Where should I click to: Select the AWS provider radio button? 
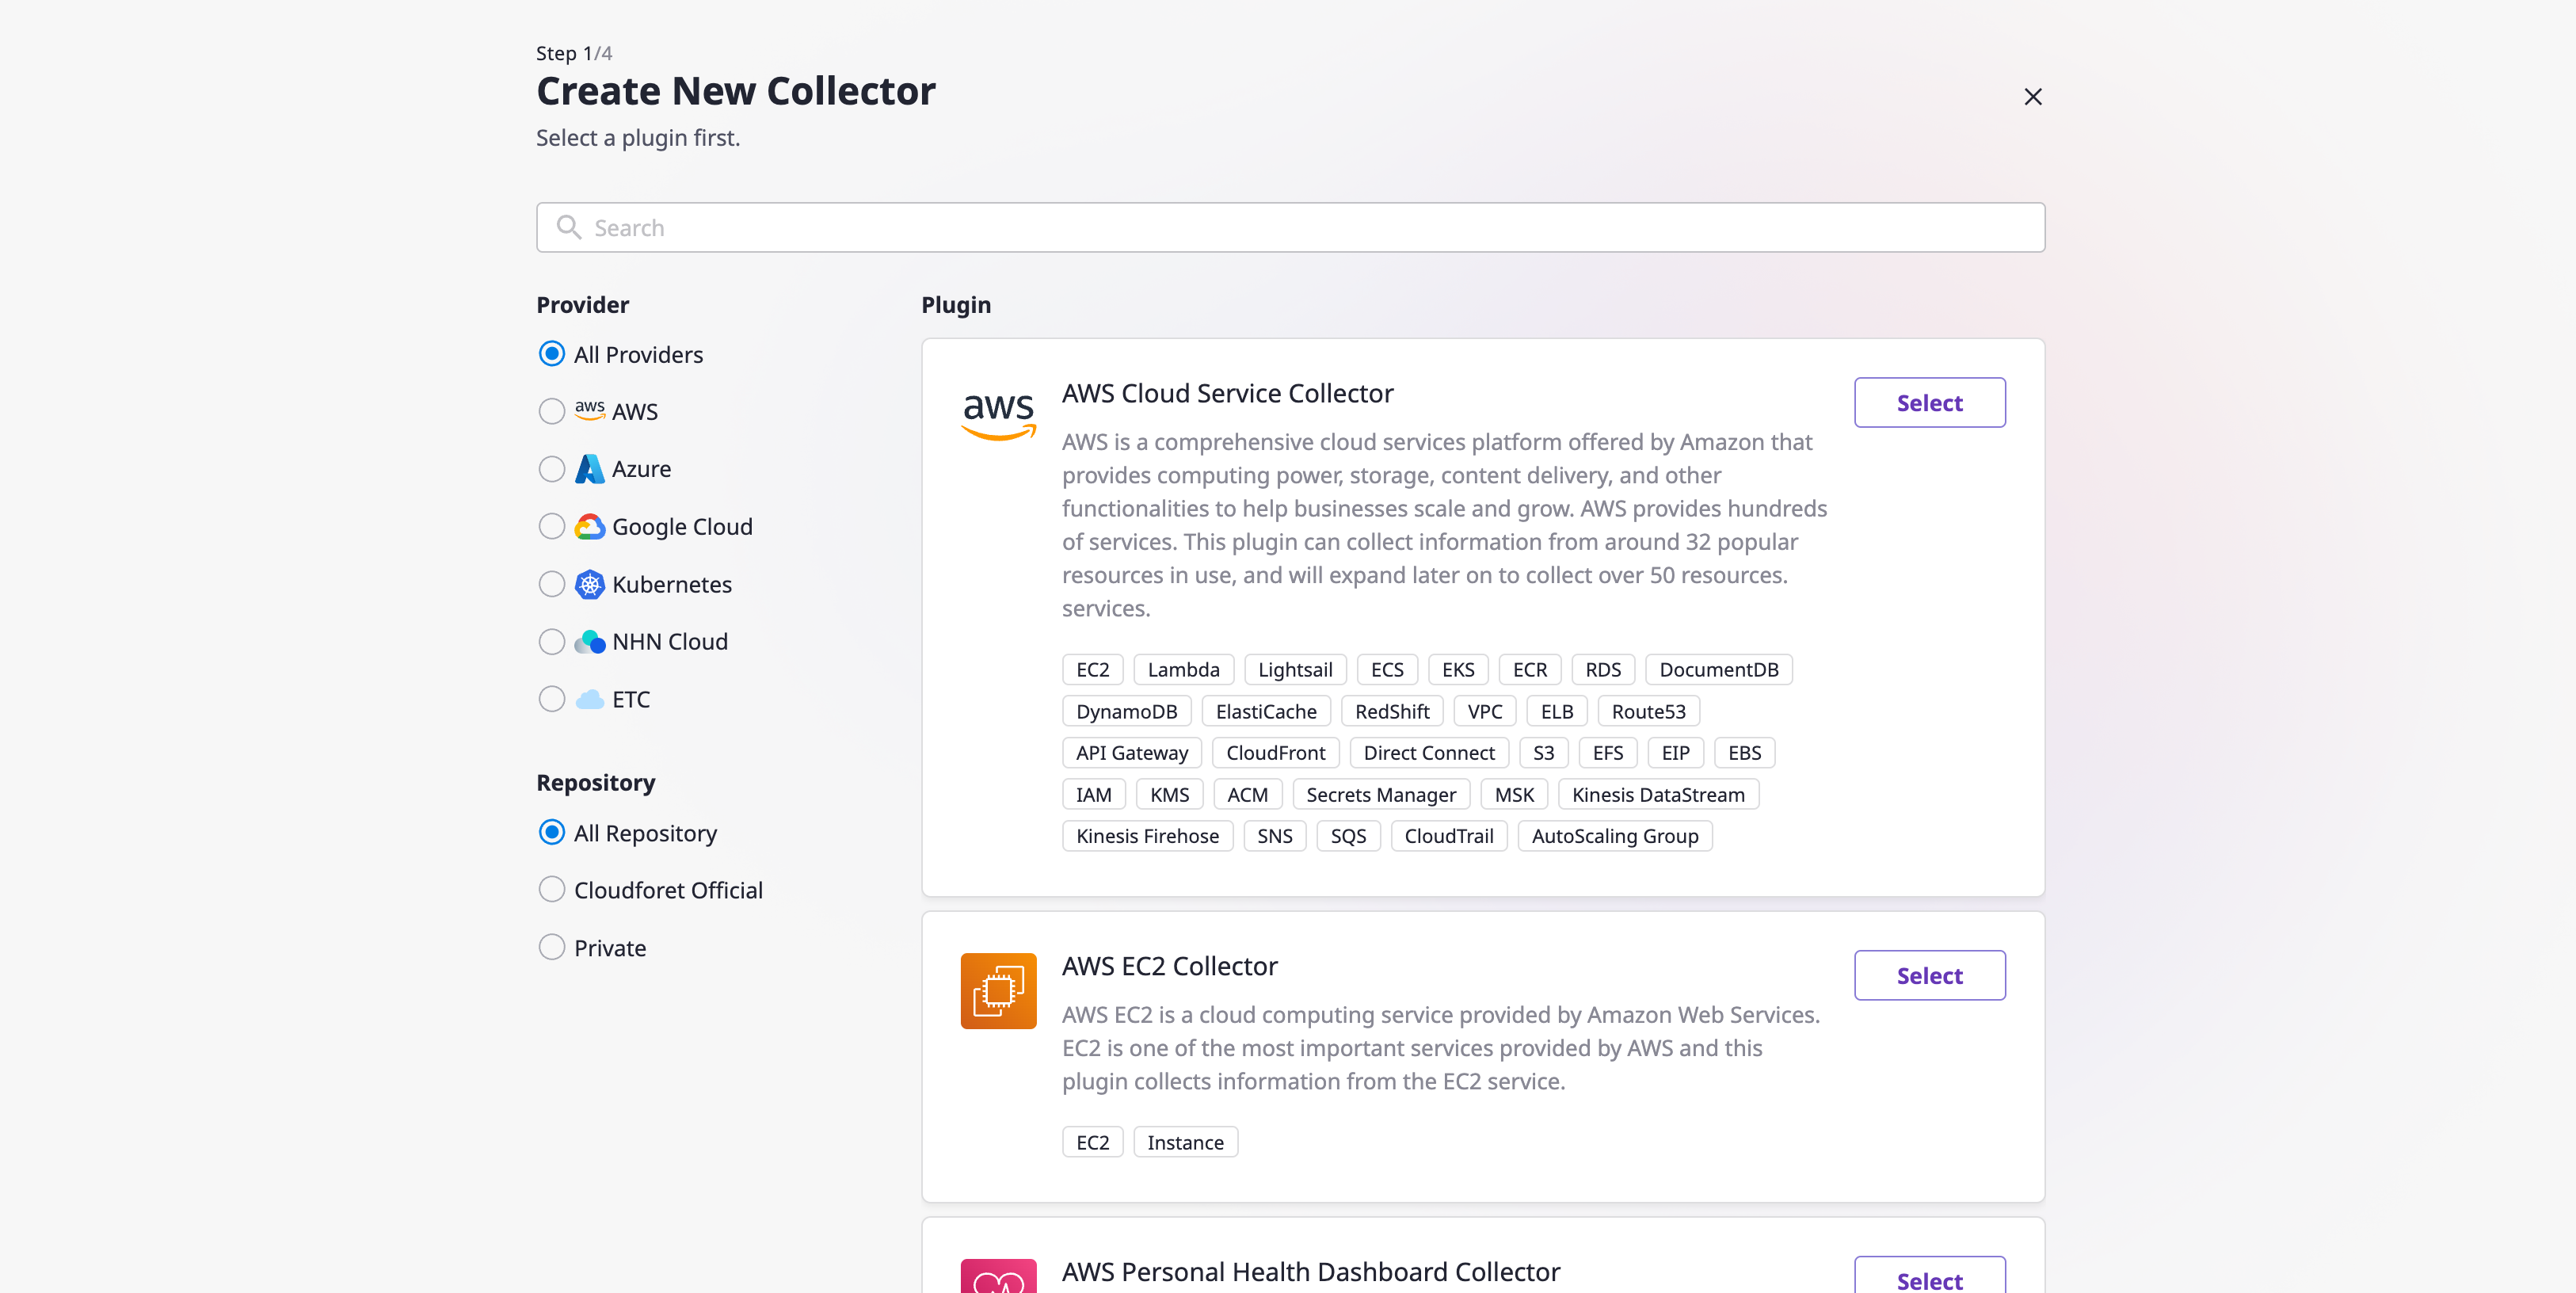click(552, 411)
